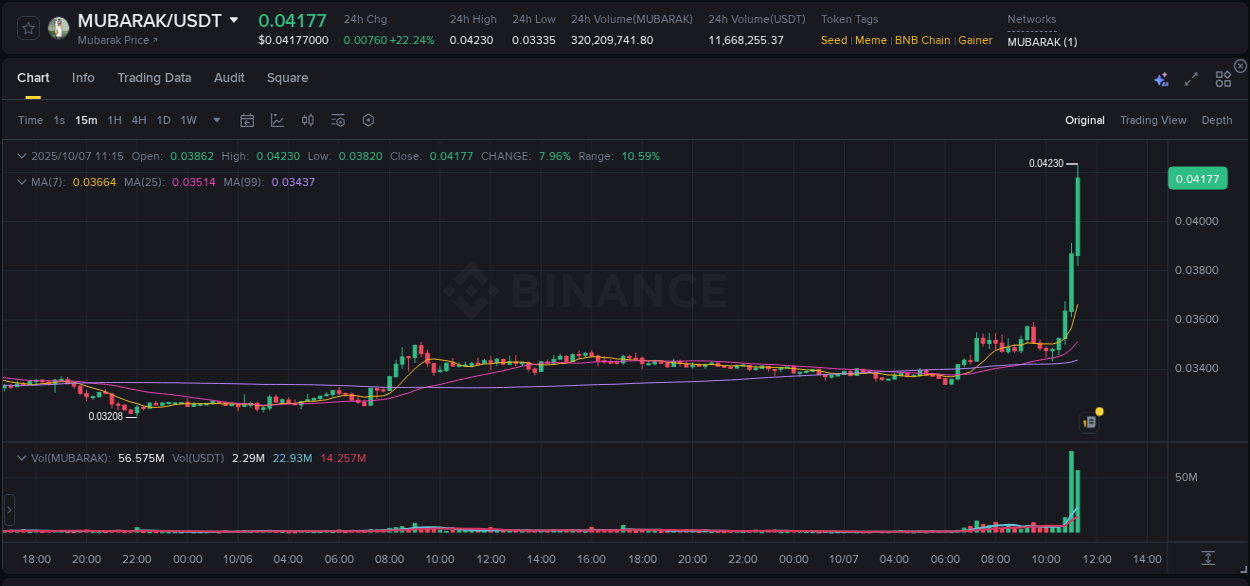Expand the chart to fullscreen
The height and width of the screenshot is (586, 1250).
(1190, 78)
